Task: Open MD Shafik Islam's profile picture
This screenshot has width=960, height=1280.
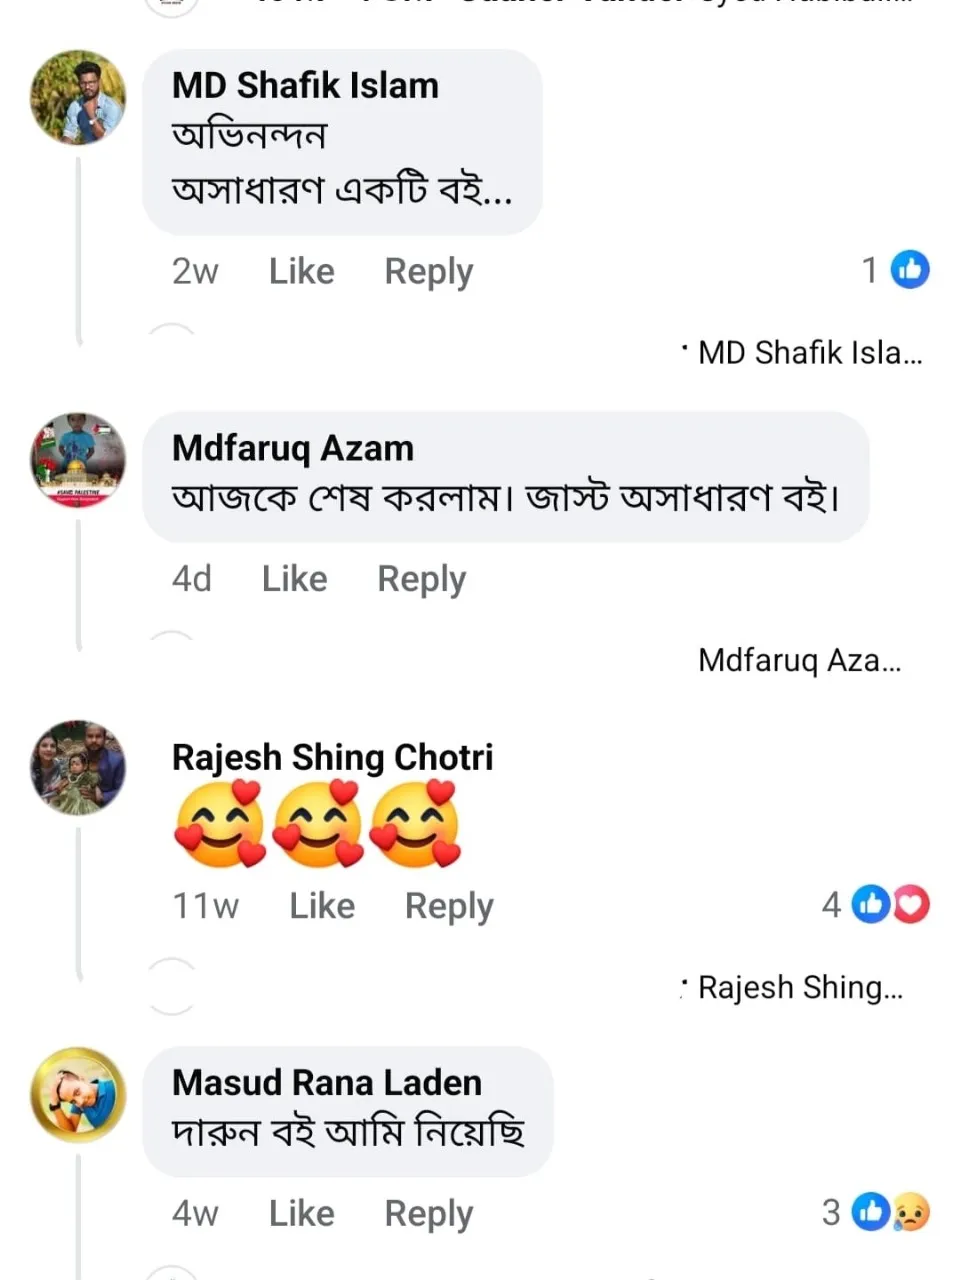Action: (x=78, y=98)
